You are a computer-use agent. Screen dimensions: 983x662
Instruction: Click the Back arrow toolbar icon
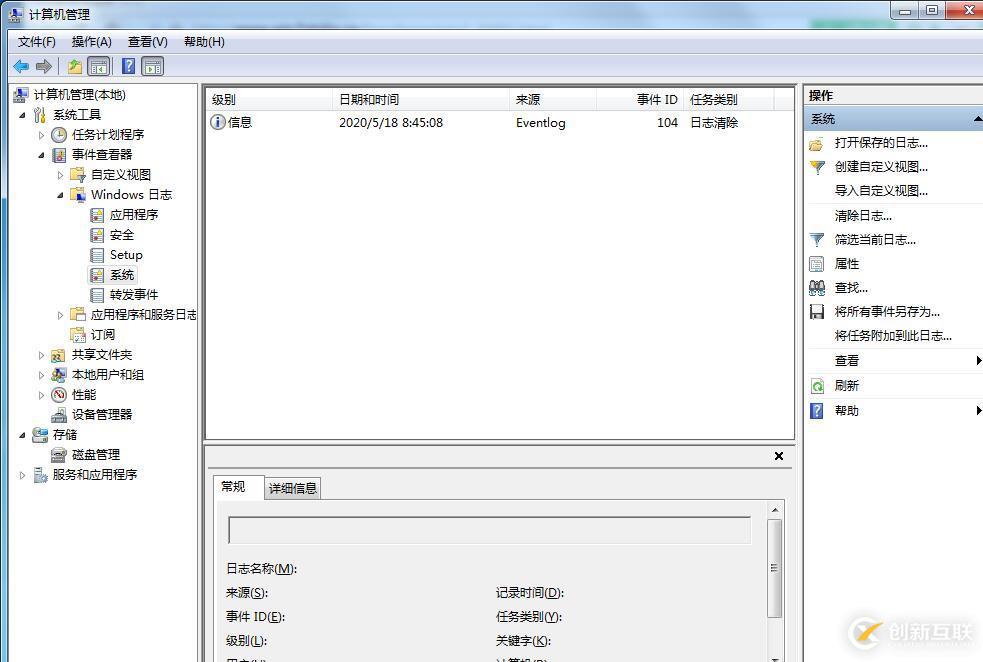coord(21,66)
